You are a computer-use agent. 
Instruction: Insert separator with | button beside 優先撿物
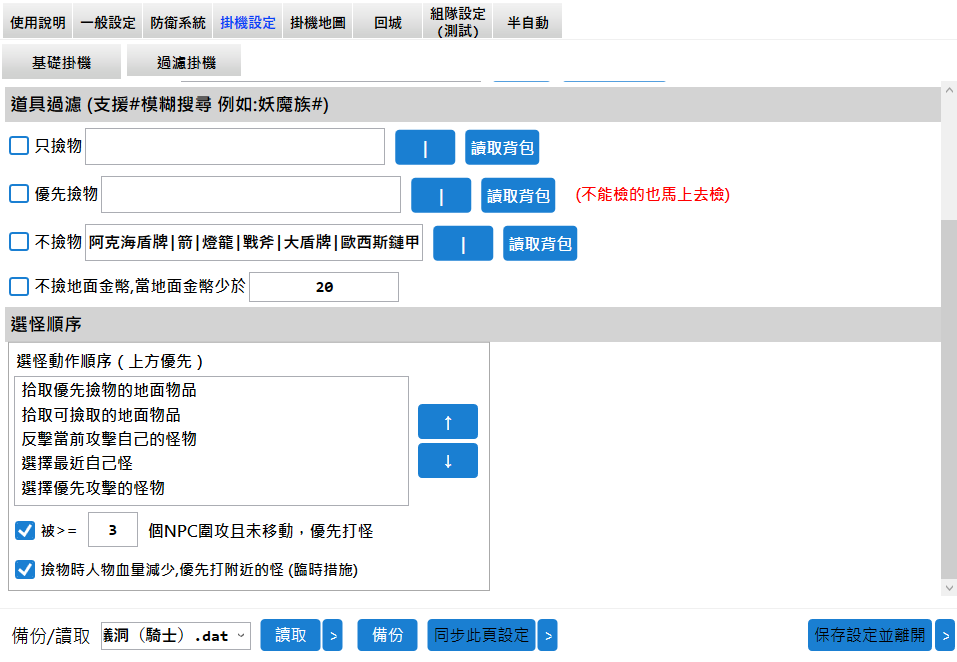click(441, 195)
